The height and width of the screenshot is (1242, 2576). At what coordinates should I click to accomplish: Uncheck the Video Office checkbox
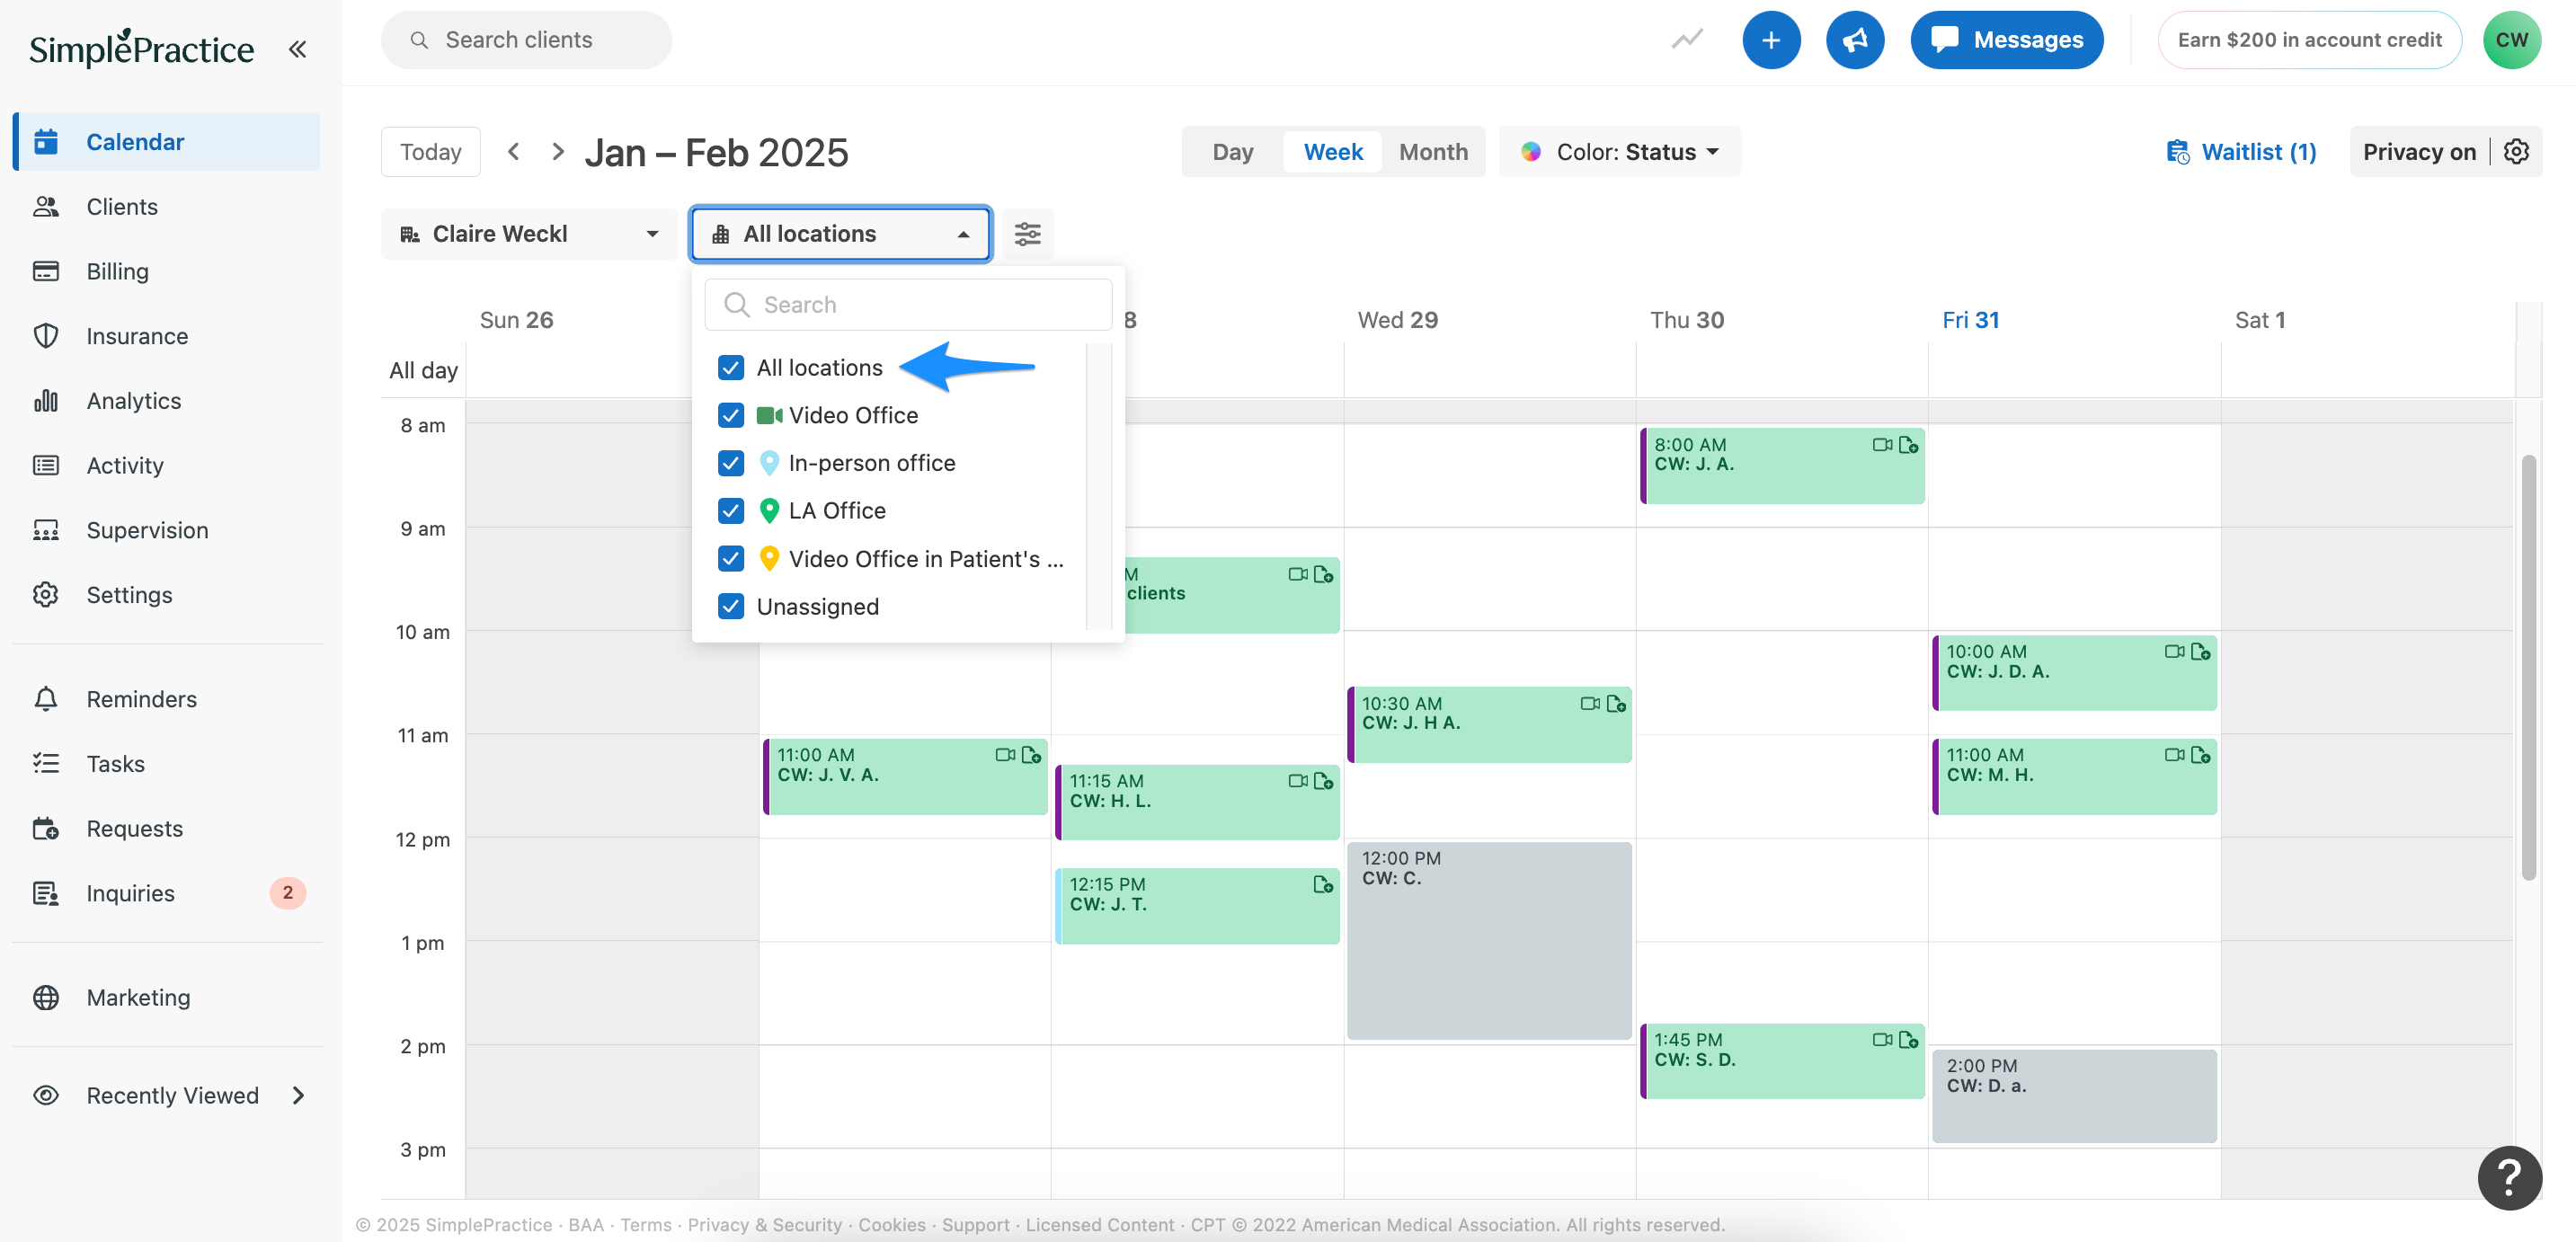731,415
